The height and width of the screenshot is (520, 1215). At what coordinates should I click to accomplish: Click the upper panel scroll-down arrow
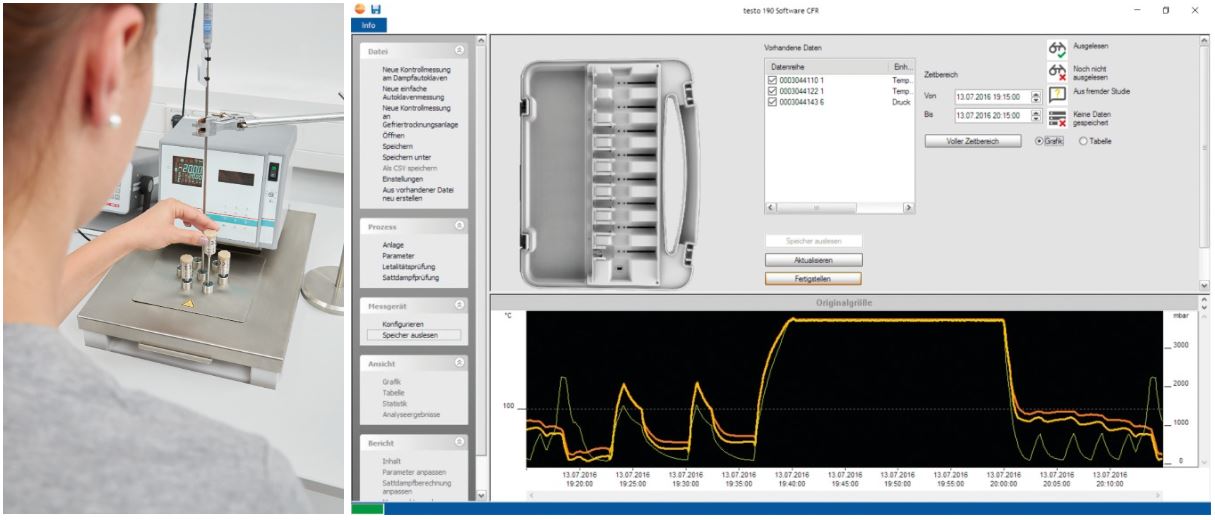1205,286
